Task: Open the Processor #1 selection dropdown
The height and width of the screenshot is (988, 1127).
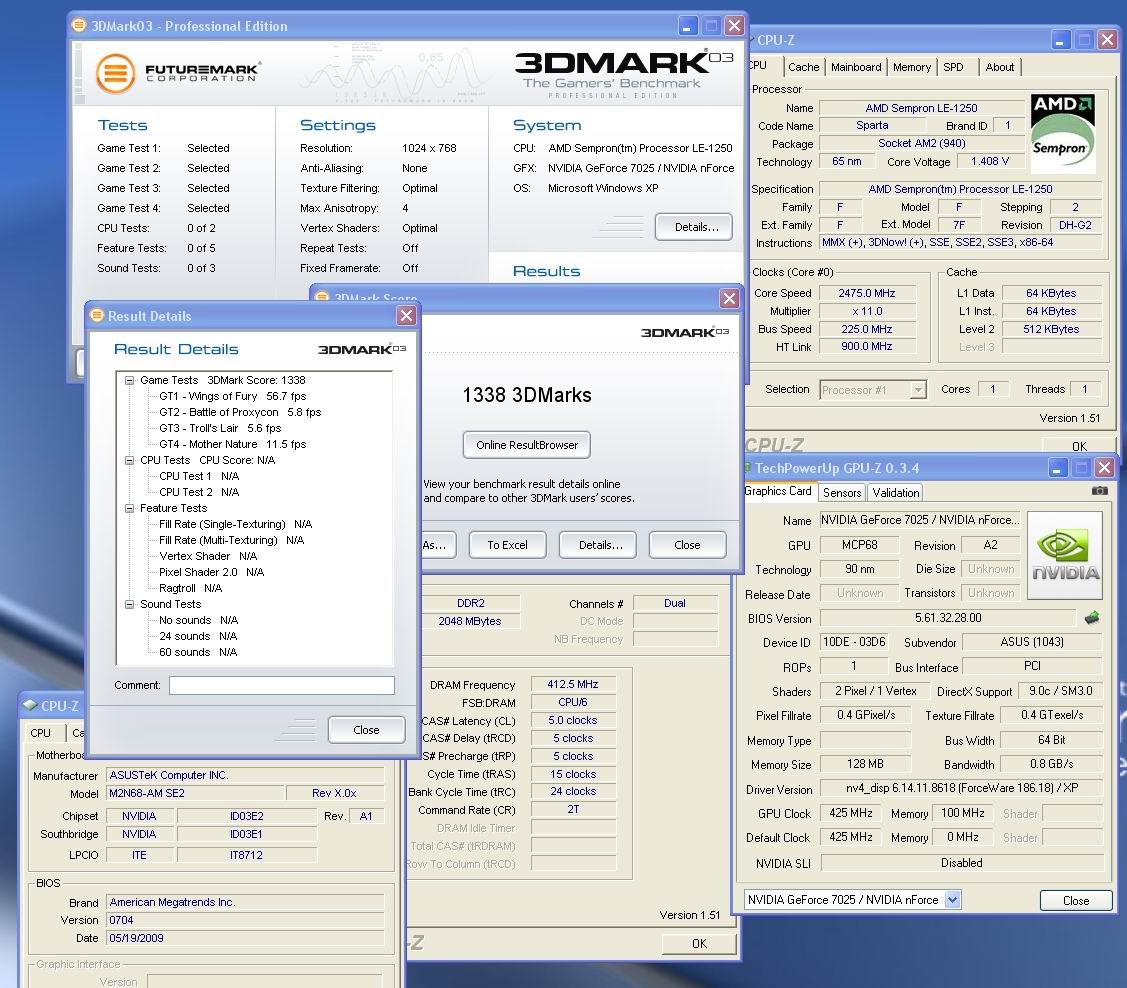Action: (x=918, y=389)
